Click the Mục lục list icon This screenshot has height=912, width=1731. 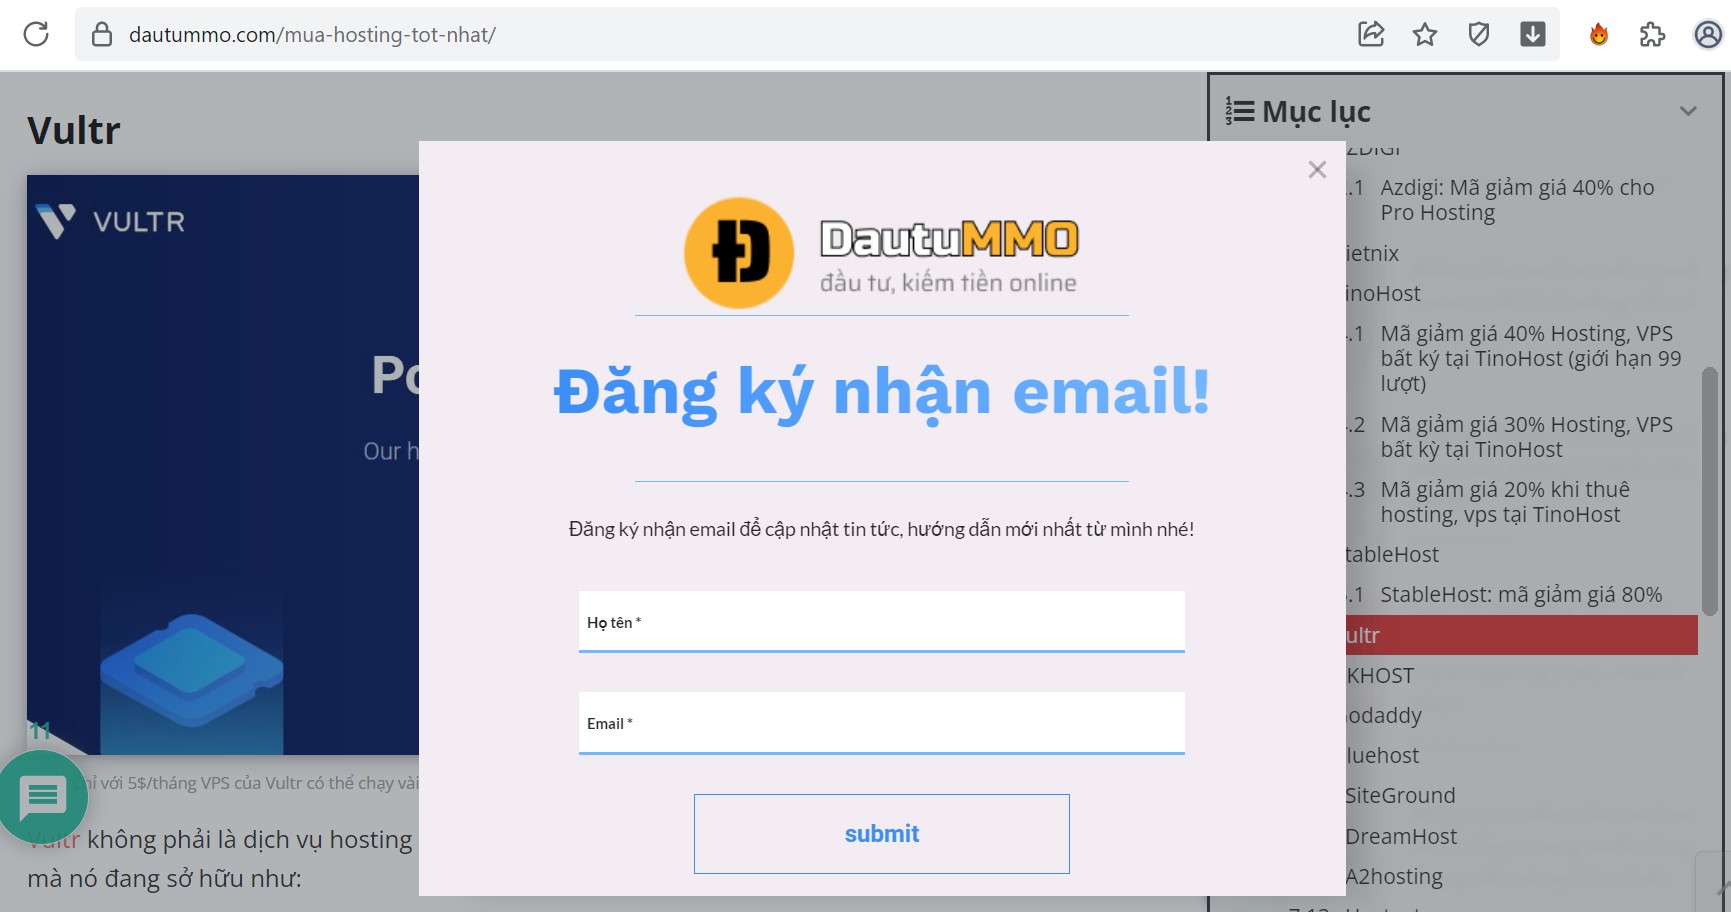click(1240, 111)
